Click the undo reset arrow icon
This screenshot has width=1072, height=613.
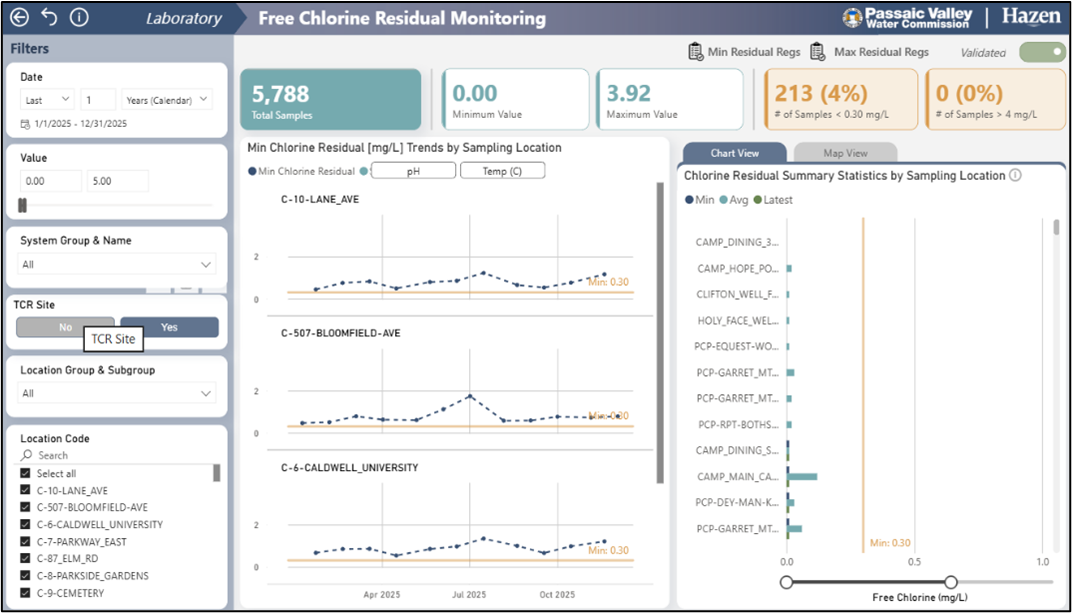[x=49, y=18]
